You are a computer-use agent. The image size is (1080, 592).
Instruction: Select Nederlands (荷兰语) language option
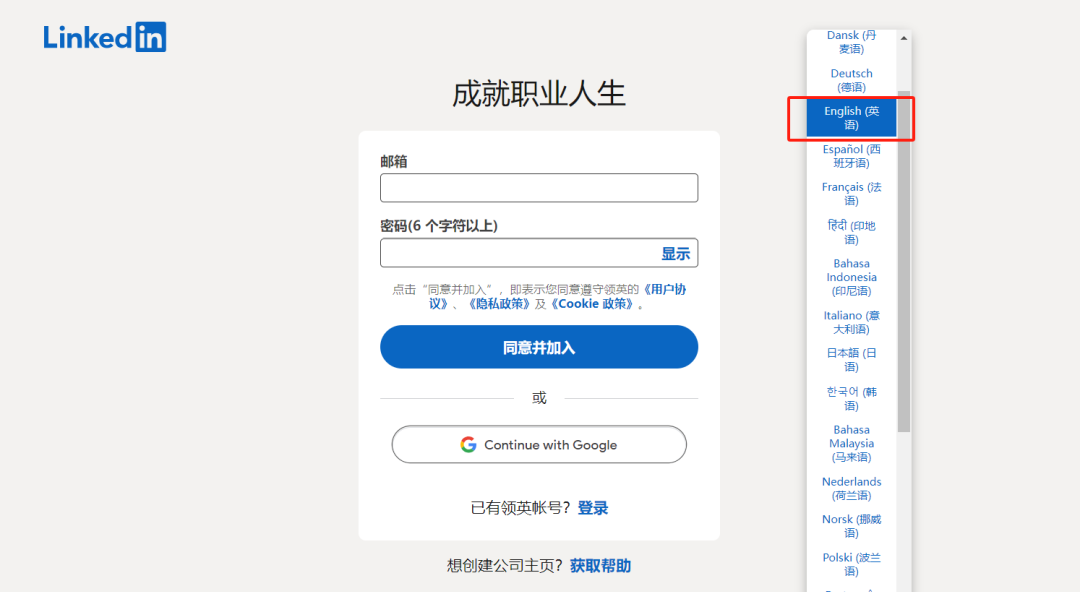tap(851, 488)
